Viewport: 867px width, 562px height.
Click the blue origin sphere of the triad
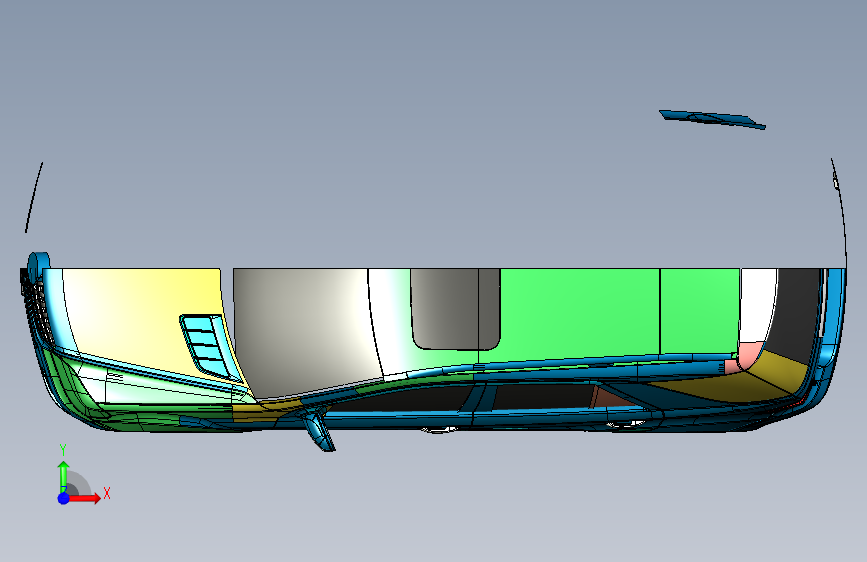coord(63,498)
